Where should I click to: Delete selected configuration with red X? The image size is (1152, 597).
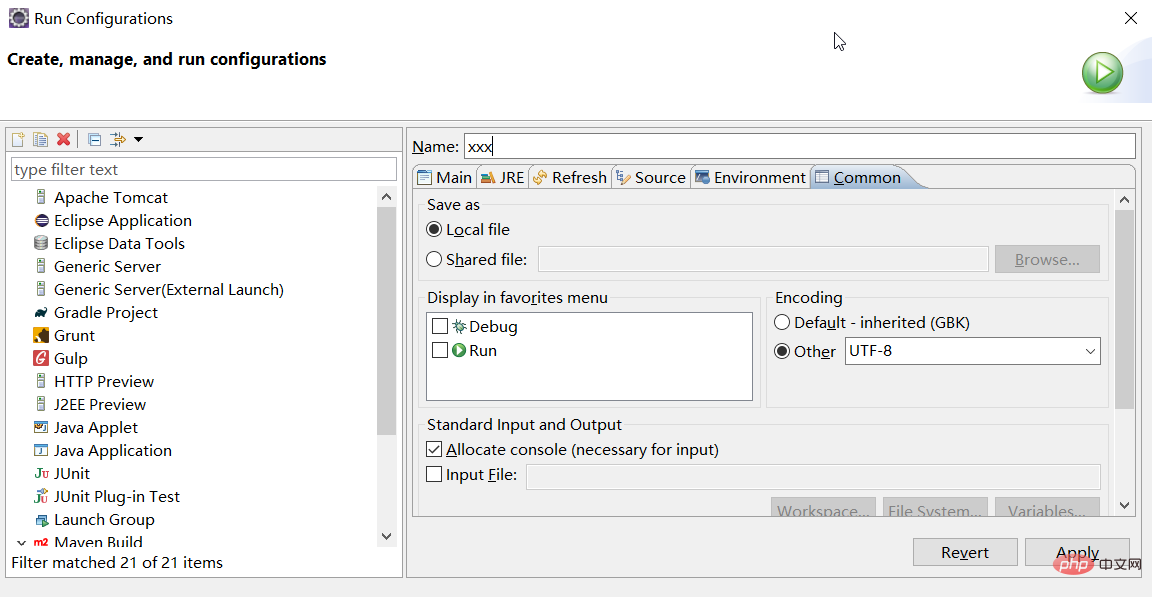point(64,140)
